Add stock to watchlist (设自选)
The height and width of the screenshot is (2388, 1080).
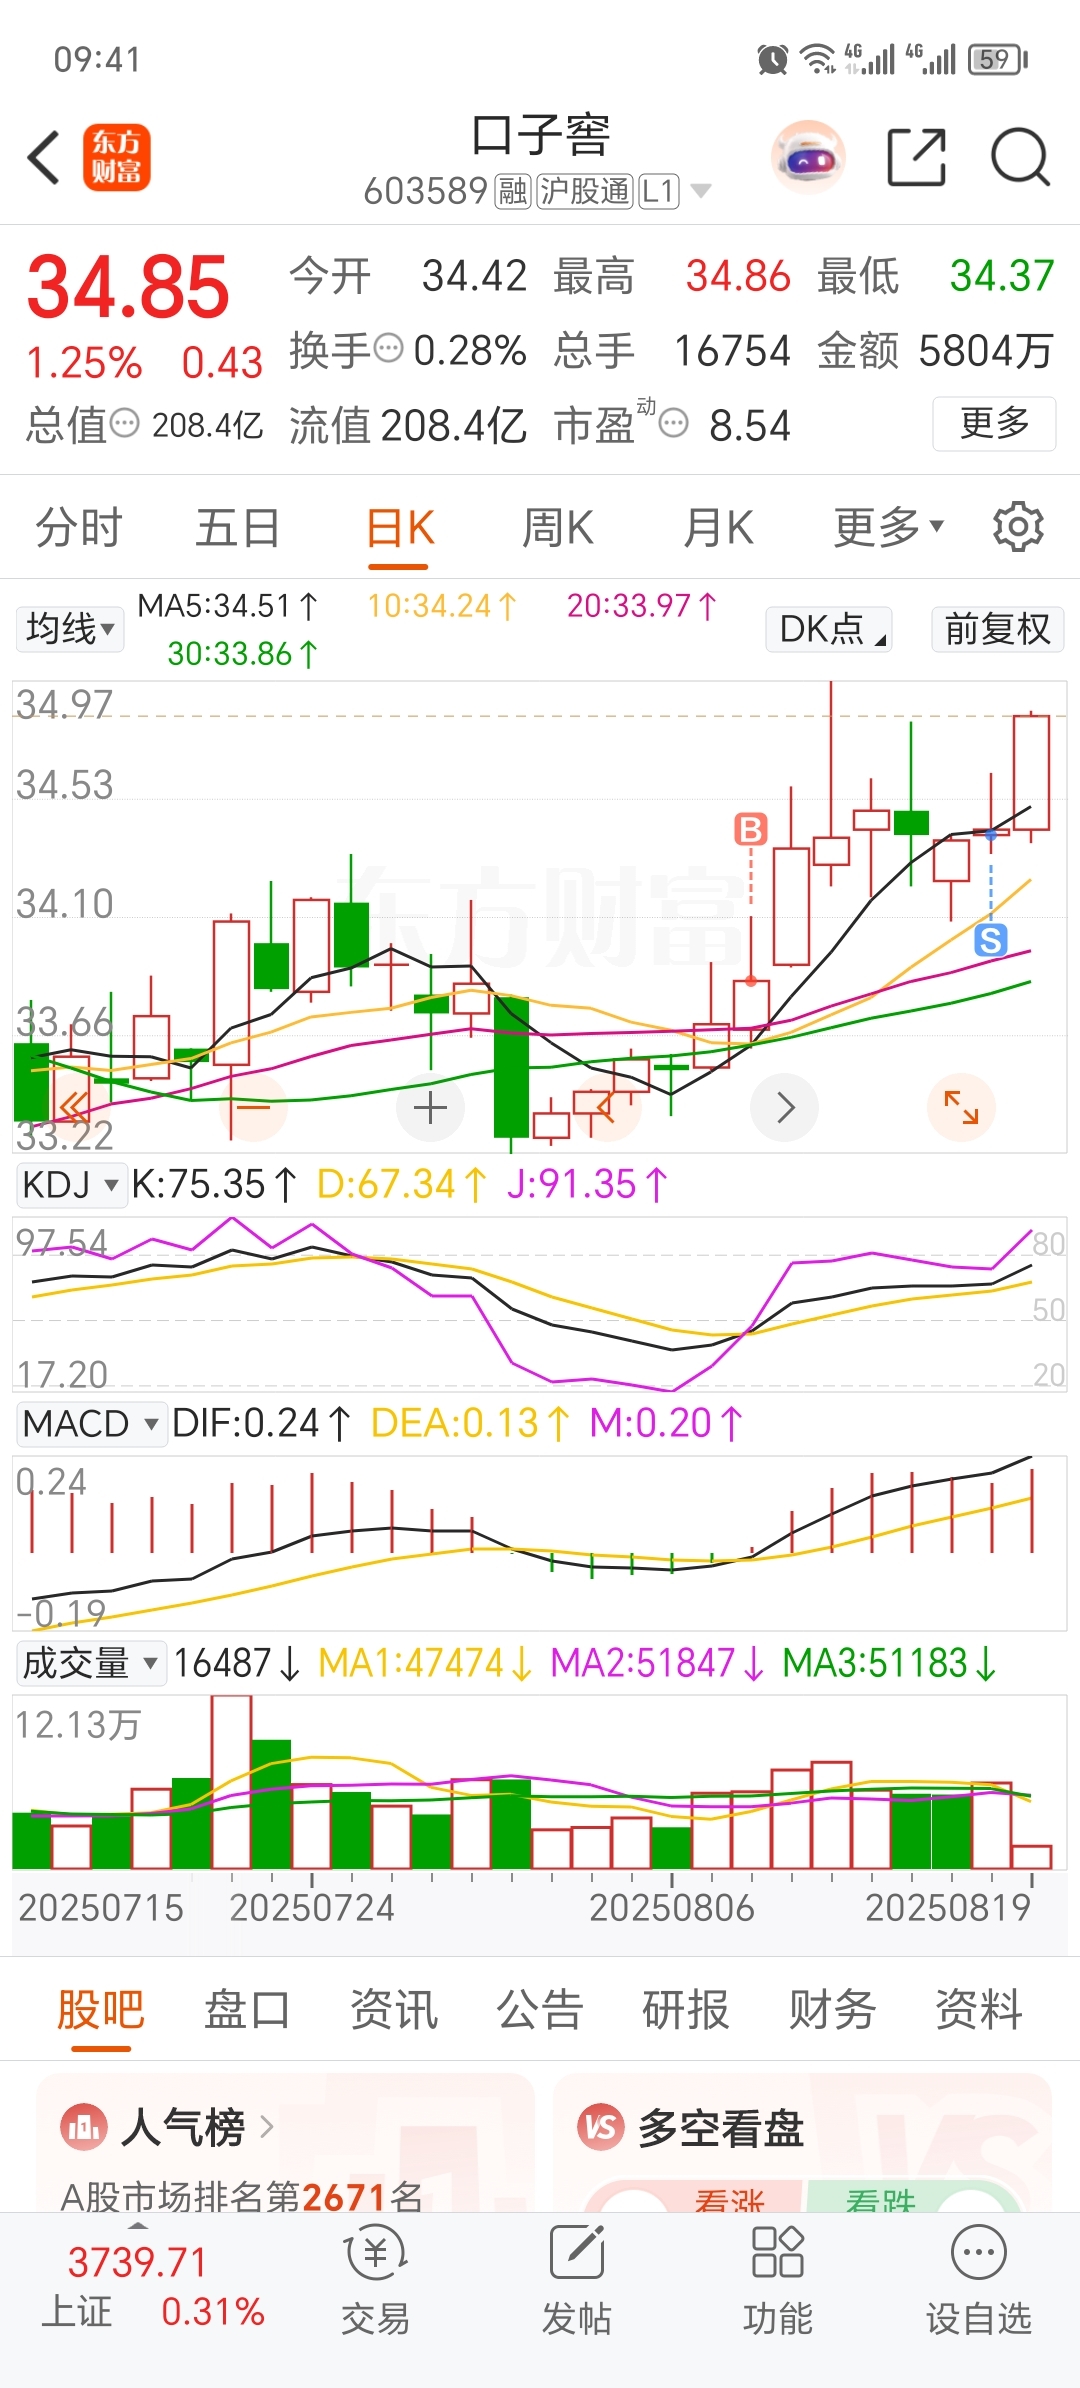[979, 2282]
